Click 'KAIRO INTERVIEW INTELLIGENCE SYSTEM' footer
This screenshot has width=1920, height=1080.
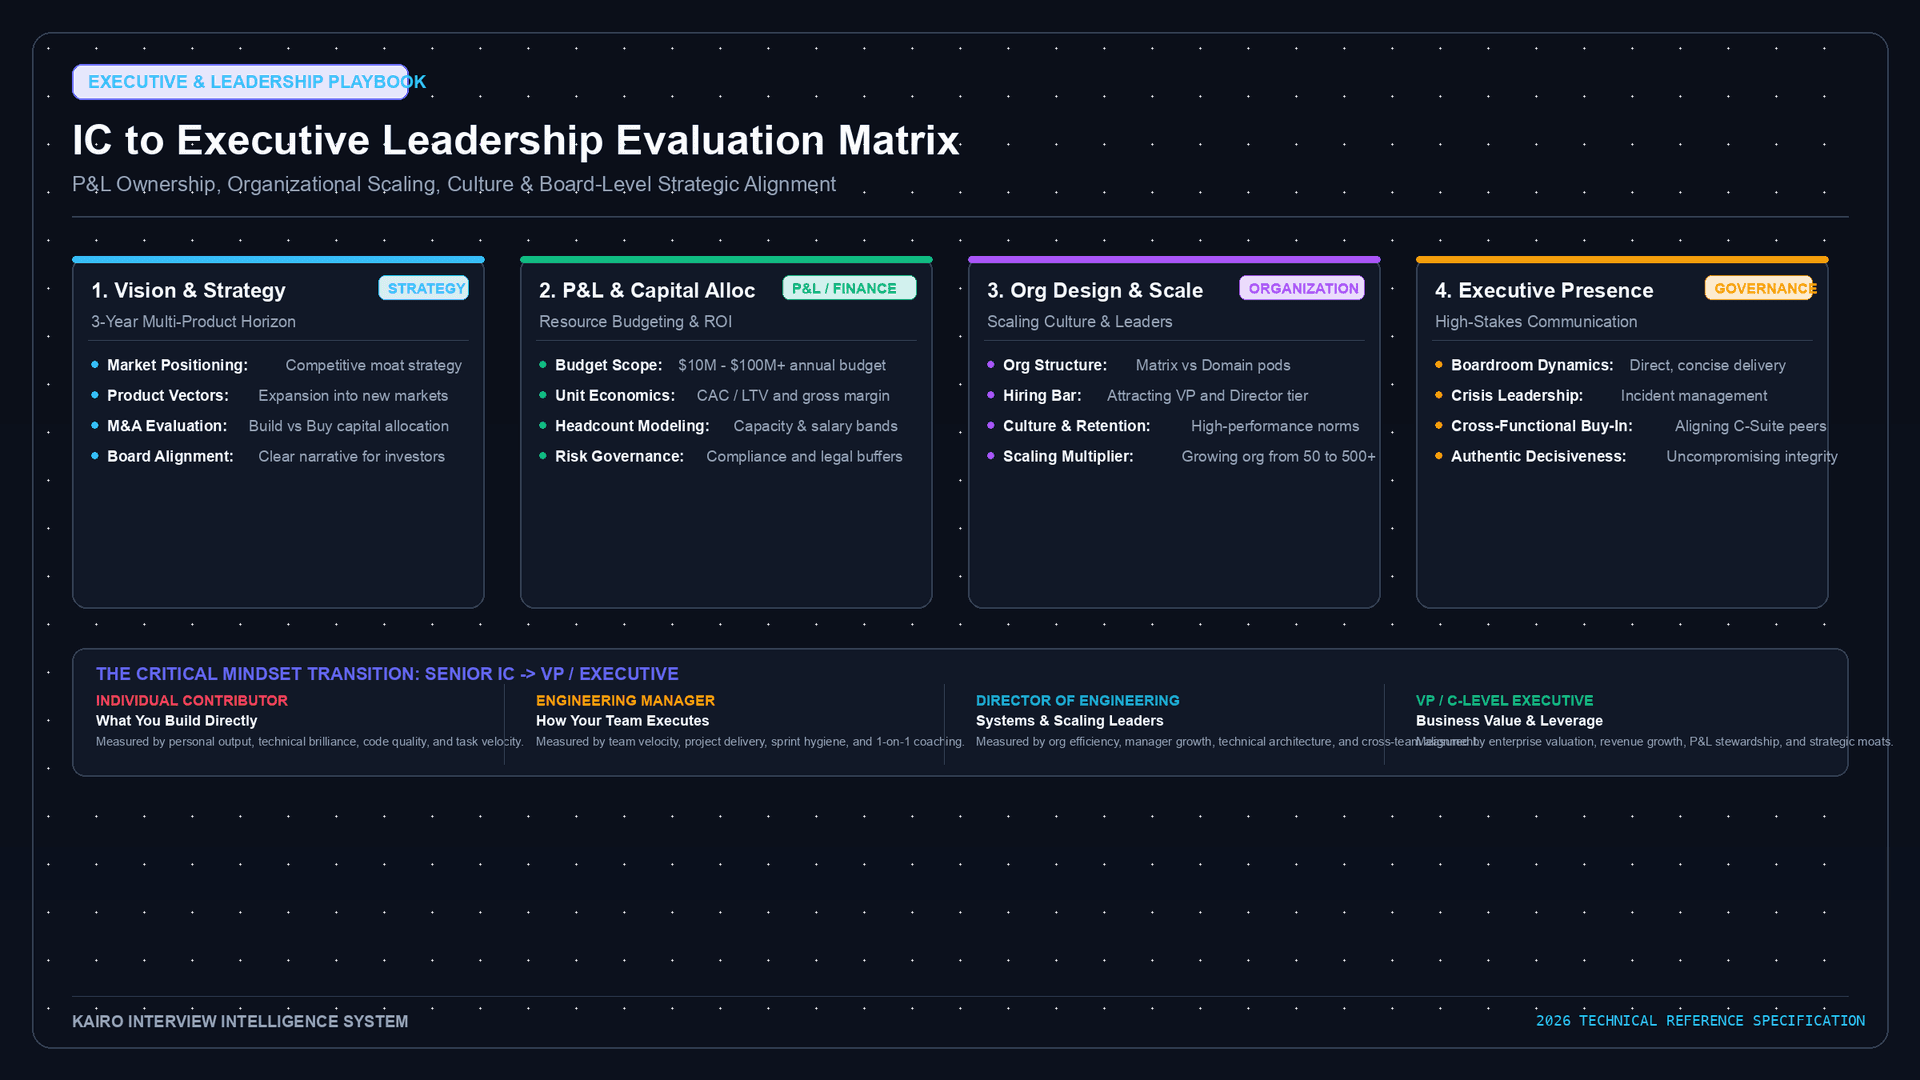click(x=240, y=1022)
